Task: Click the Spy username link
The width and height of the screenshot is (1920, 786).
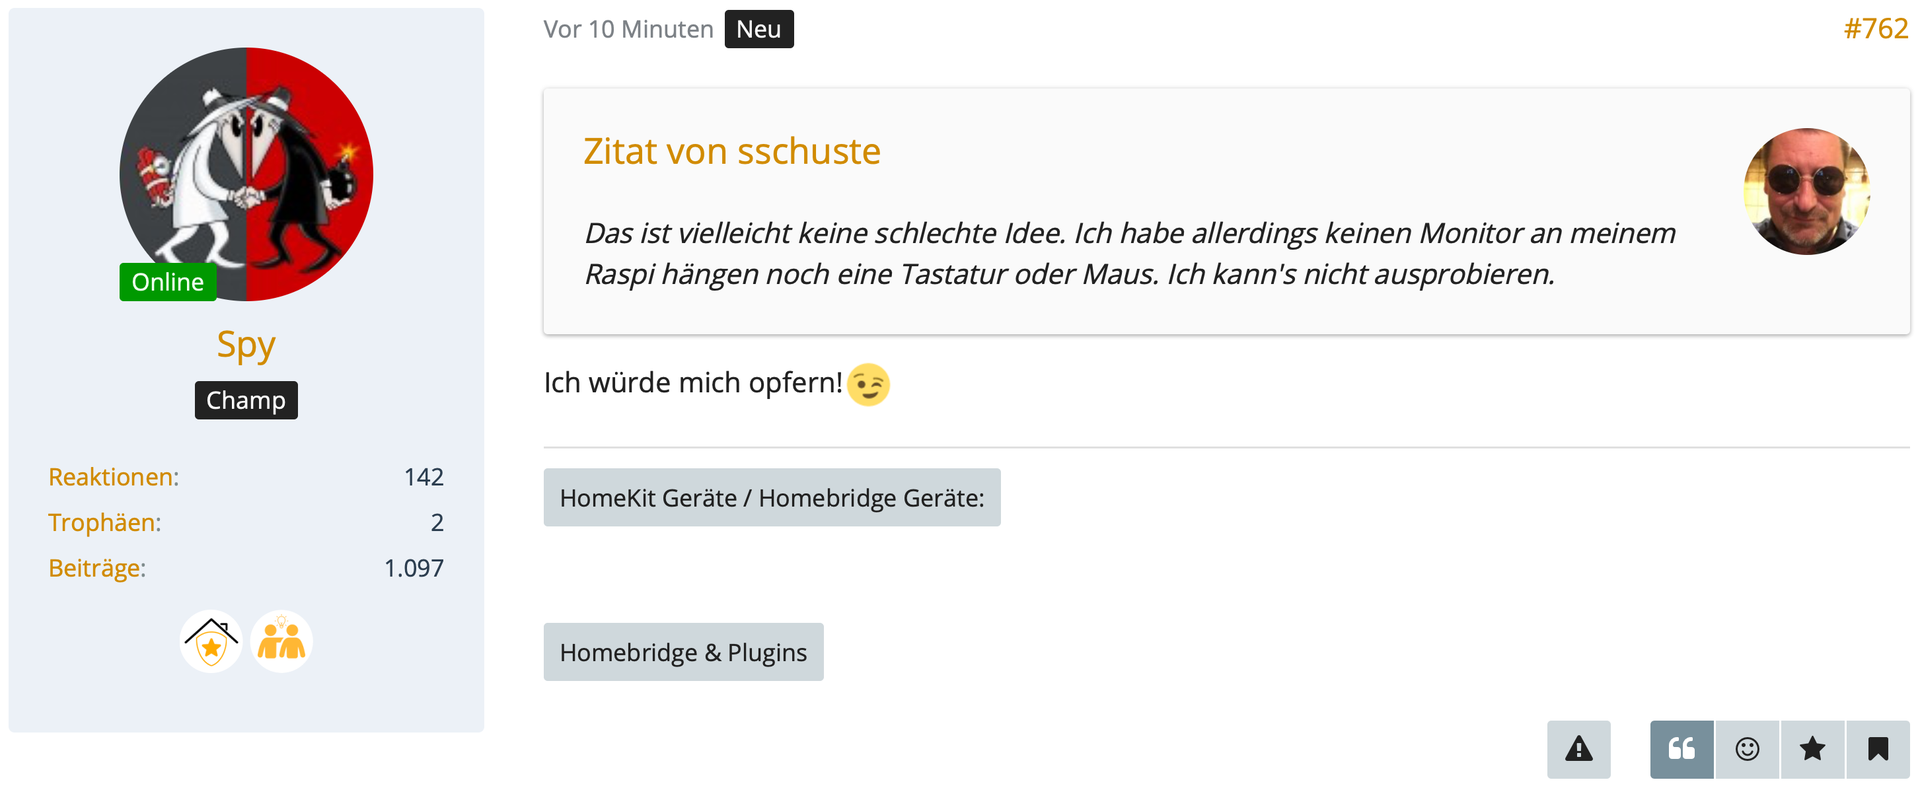Action: [x=246, y=344]
